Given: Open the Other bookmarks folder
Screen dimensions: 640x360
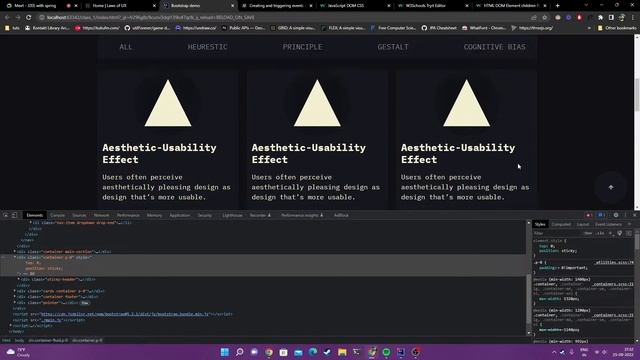Looking at the screenshot, I should pyautogui.click(x=617, y=28).
